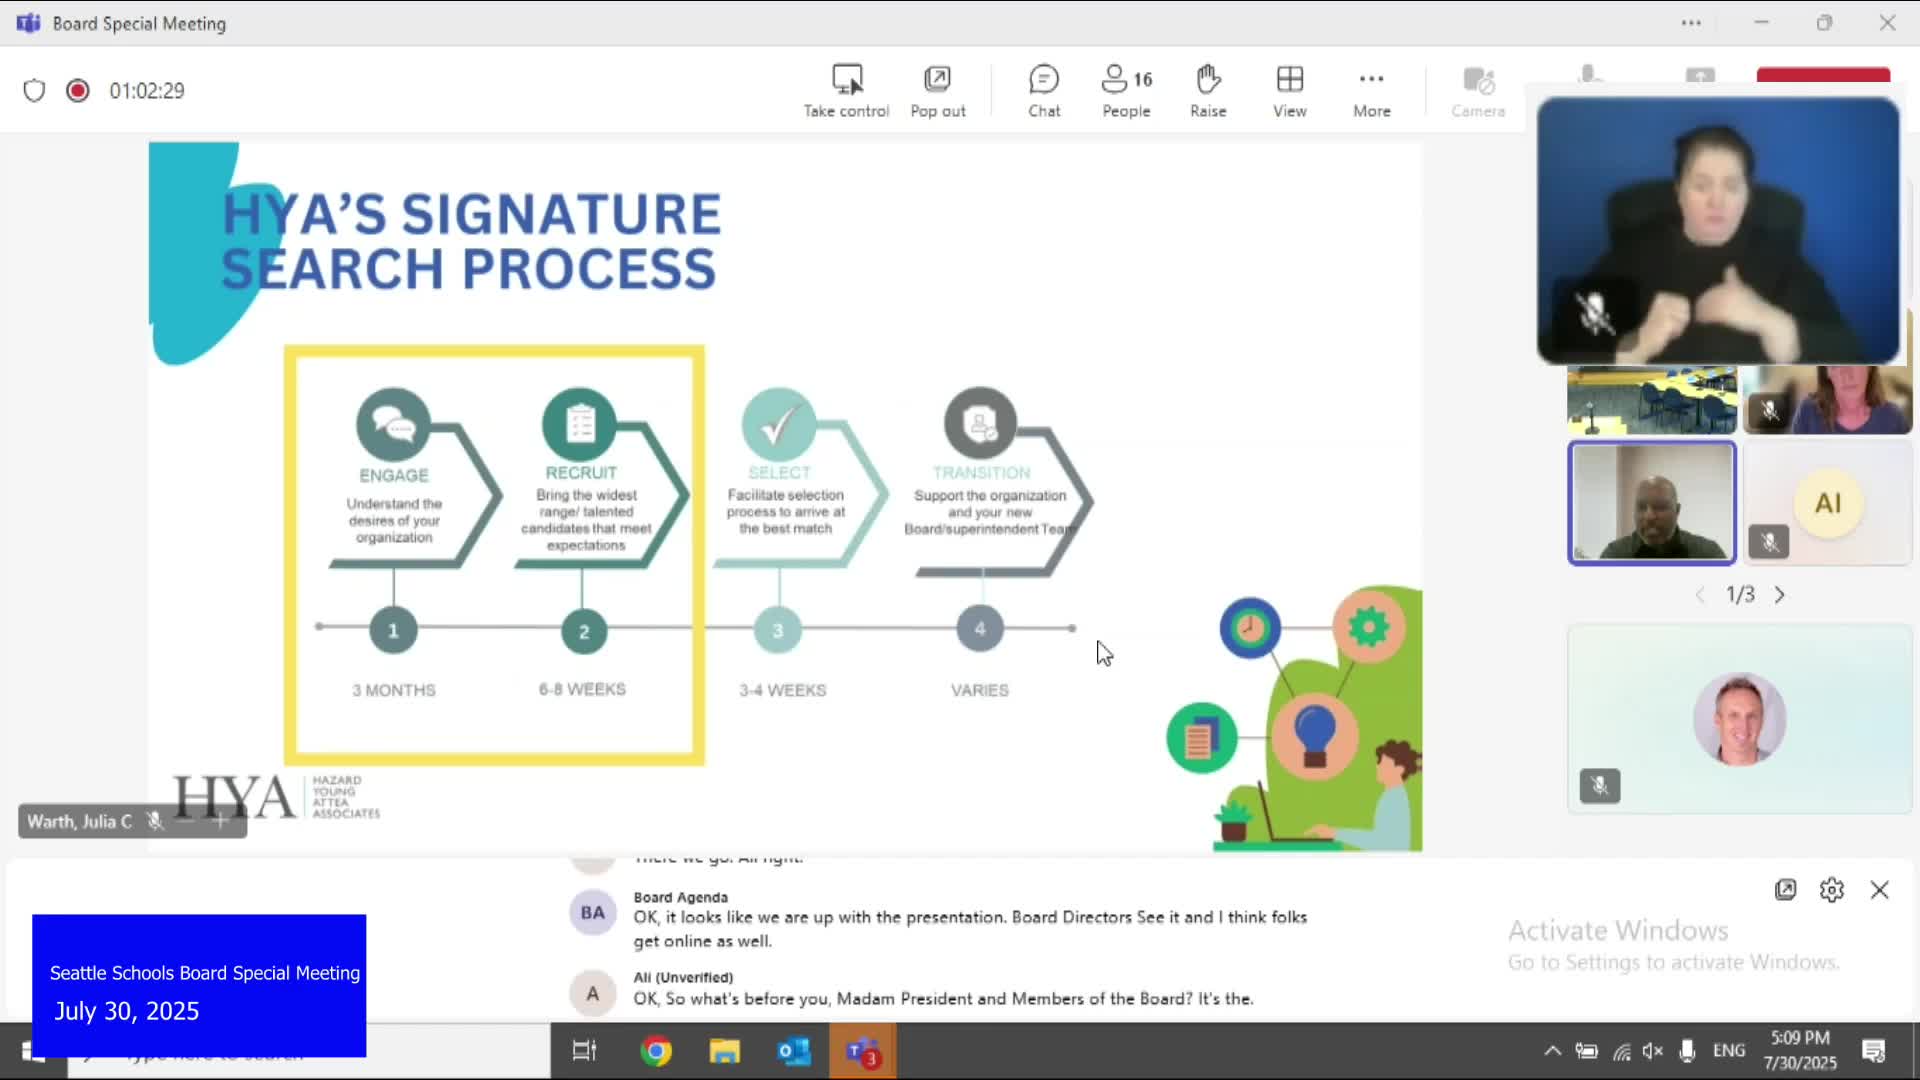Image resolution: width=1920 pixels, height=1080 pixels.
Task: Open the More actions menu
Action: [1371, 91]
